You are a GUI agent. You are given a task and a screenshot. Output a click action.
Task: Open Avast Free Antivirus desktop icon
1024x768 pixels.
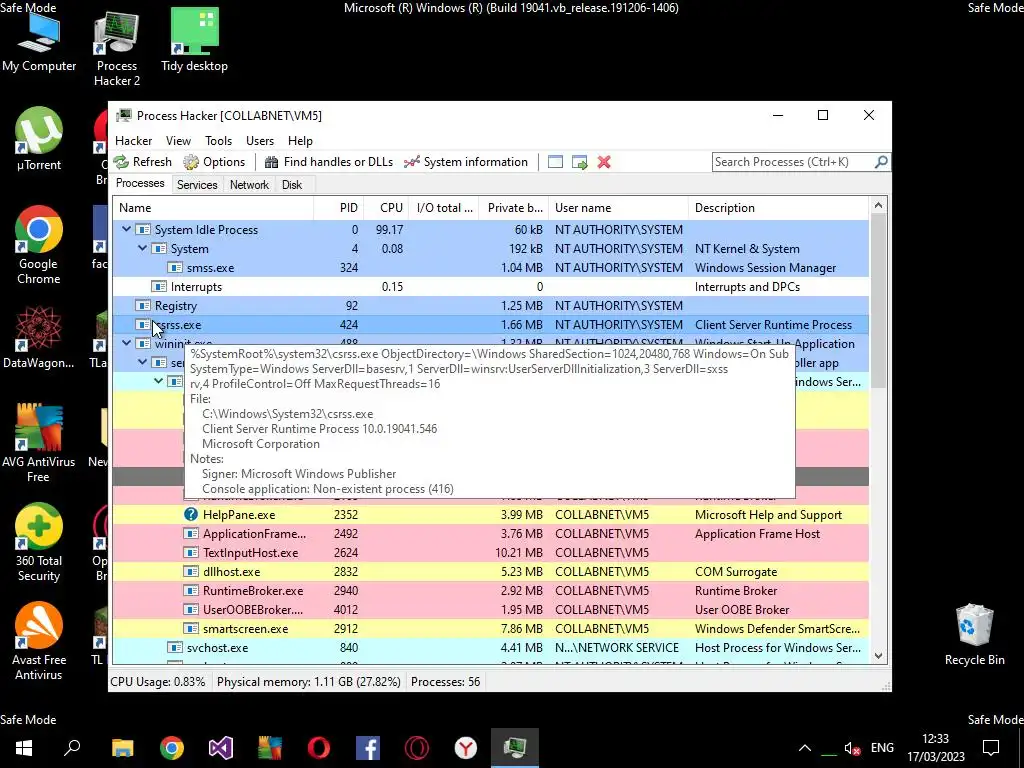click(39, 641)
